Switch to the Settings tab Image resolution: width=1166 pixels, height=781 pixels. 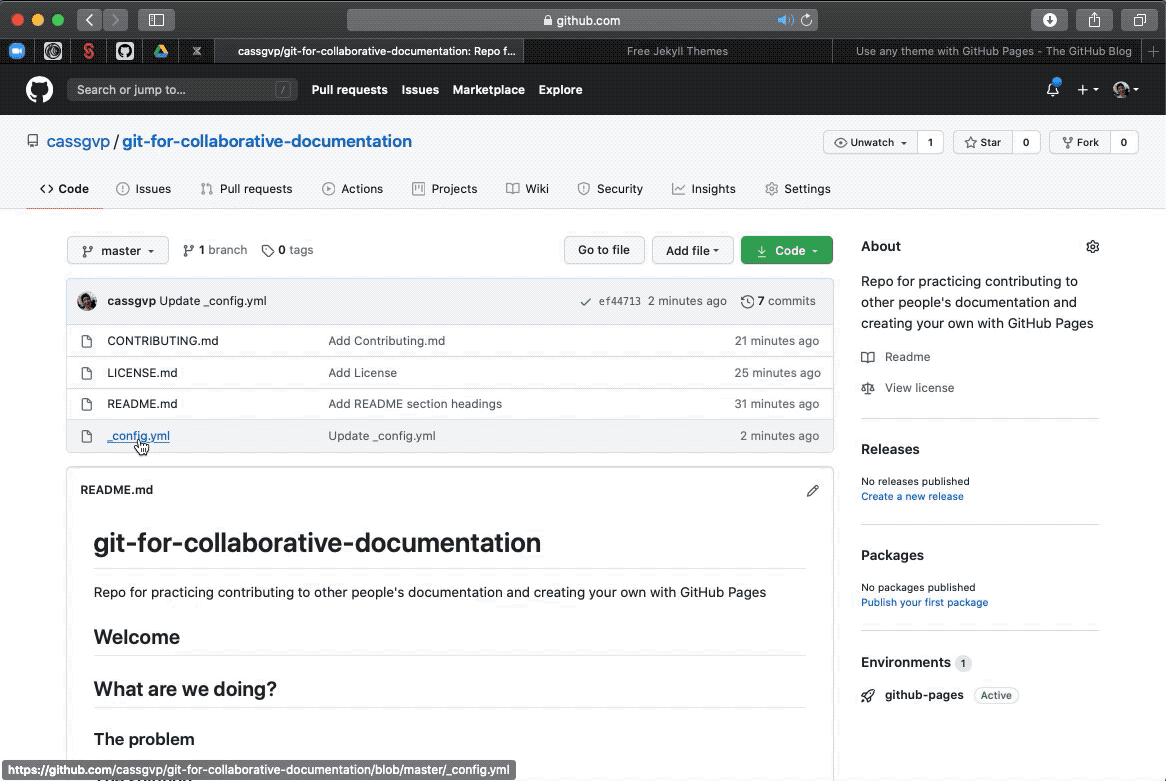[x=807, y=189]
